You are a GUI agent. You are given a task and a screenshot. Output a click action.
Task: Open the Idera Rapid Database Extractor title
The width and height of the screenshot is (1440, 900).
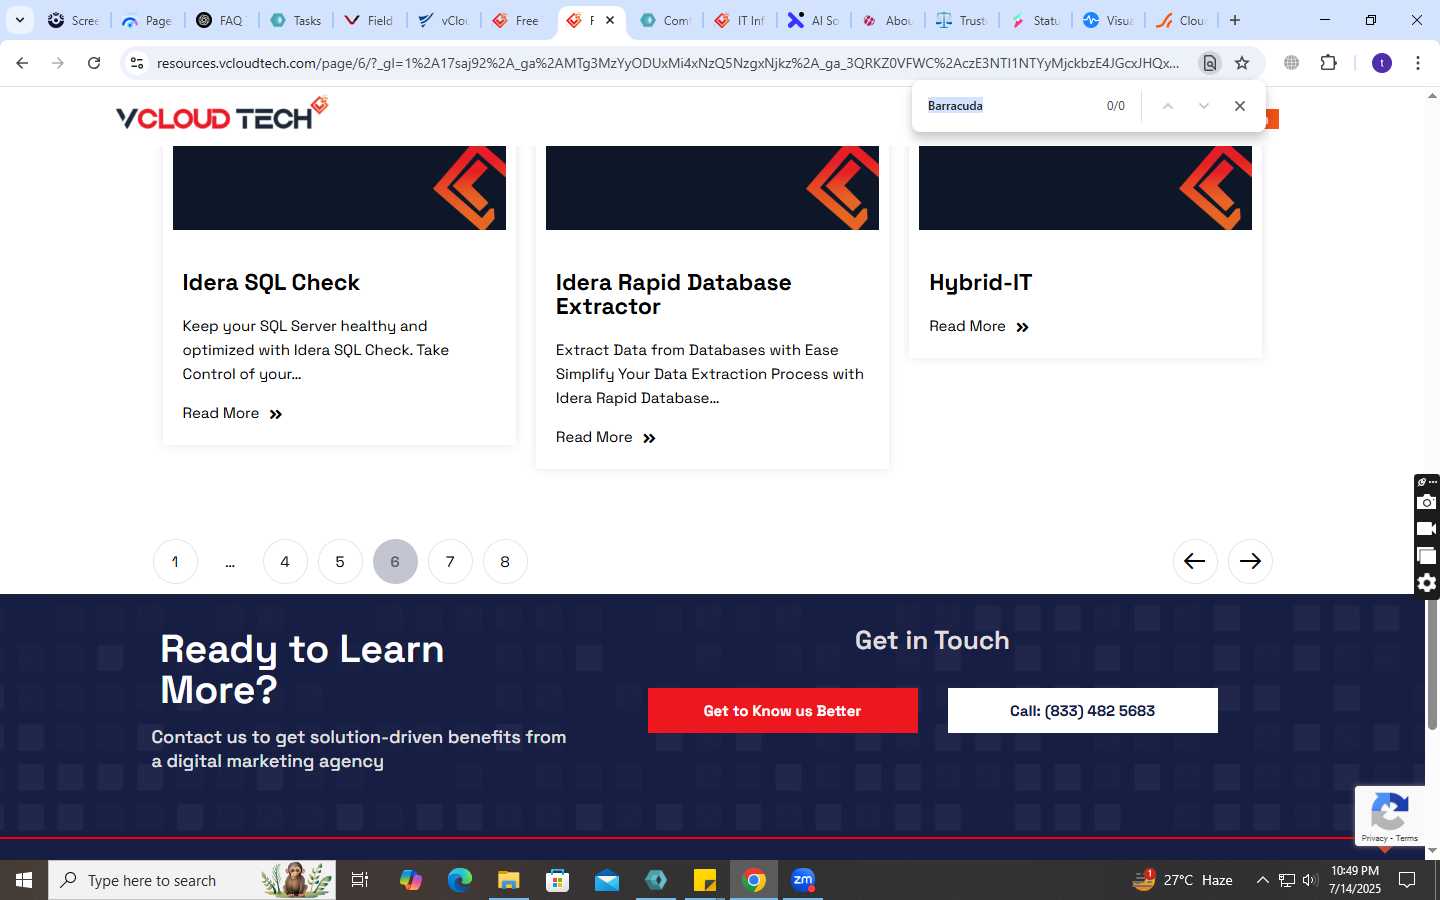point(673,295)
